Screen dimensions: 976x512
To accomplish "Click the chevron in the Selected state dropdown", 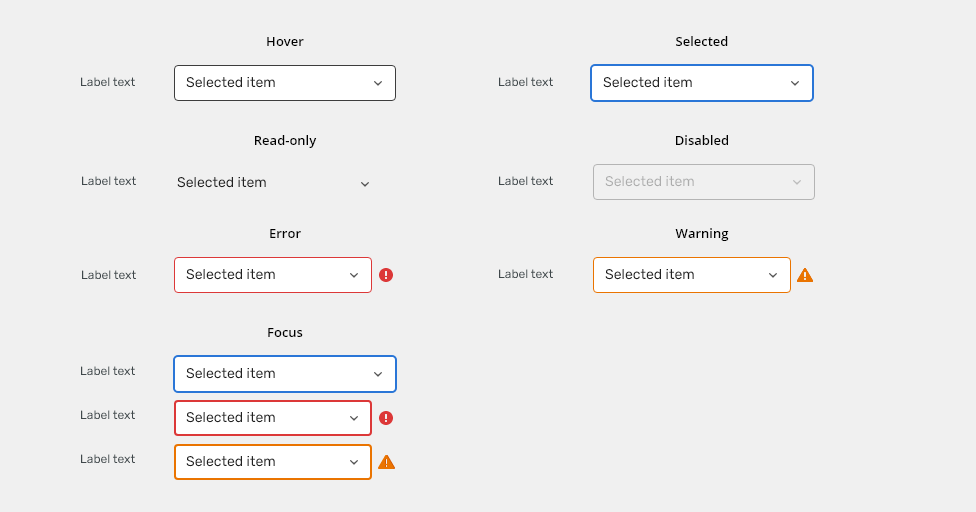I will click(795, 83).
